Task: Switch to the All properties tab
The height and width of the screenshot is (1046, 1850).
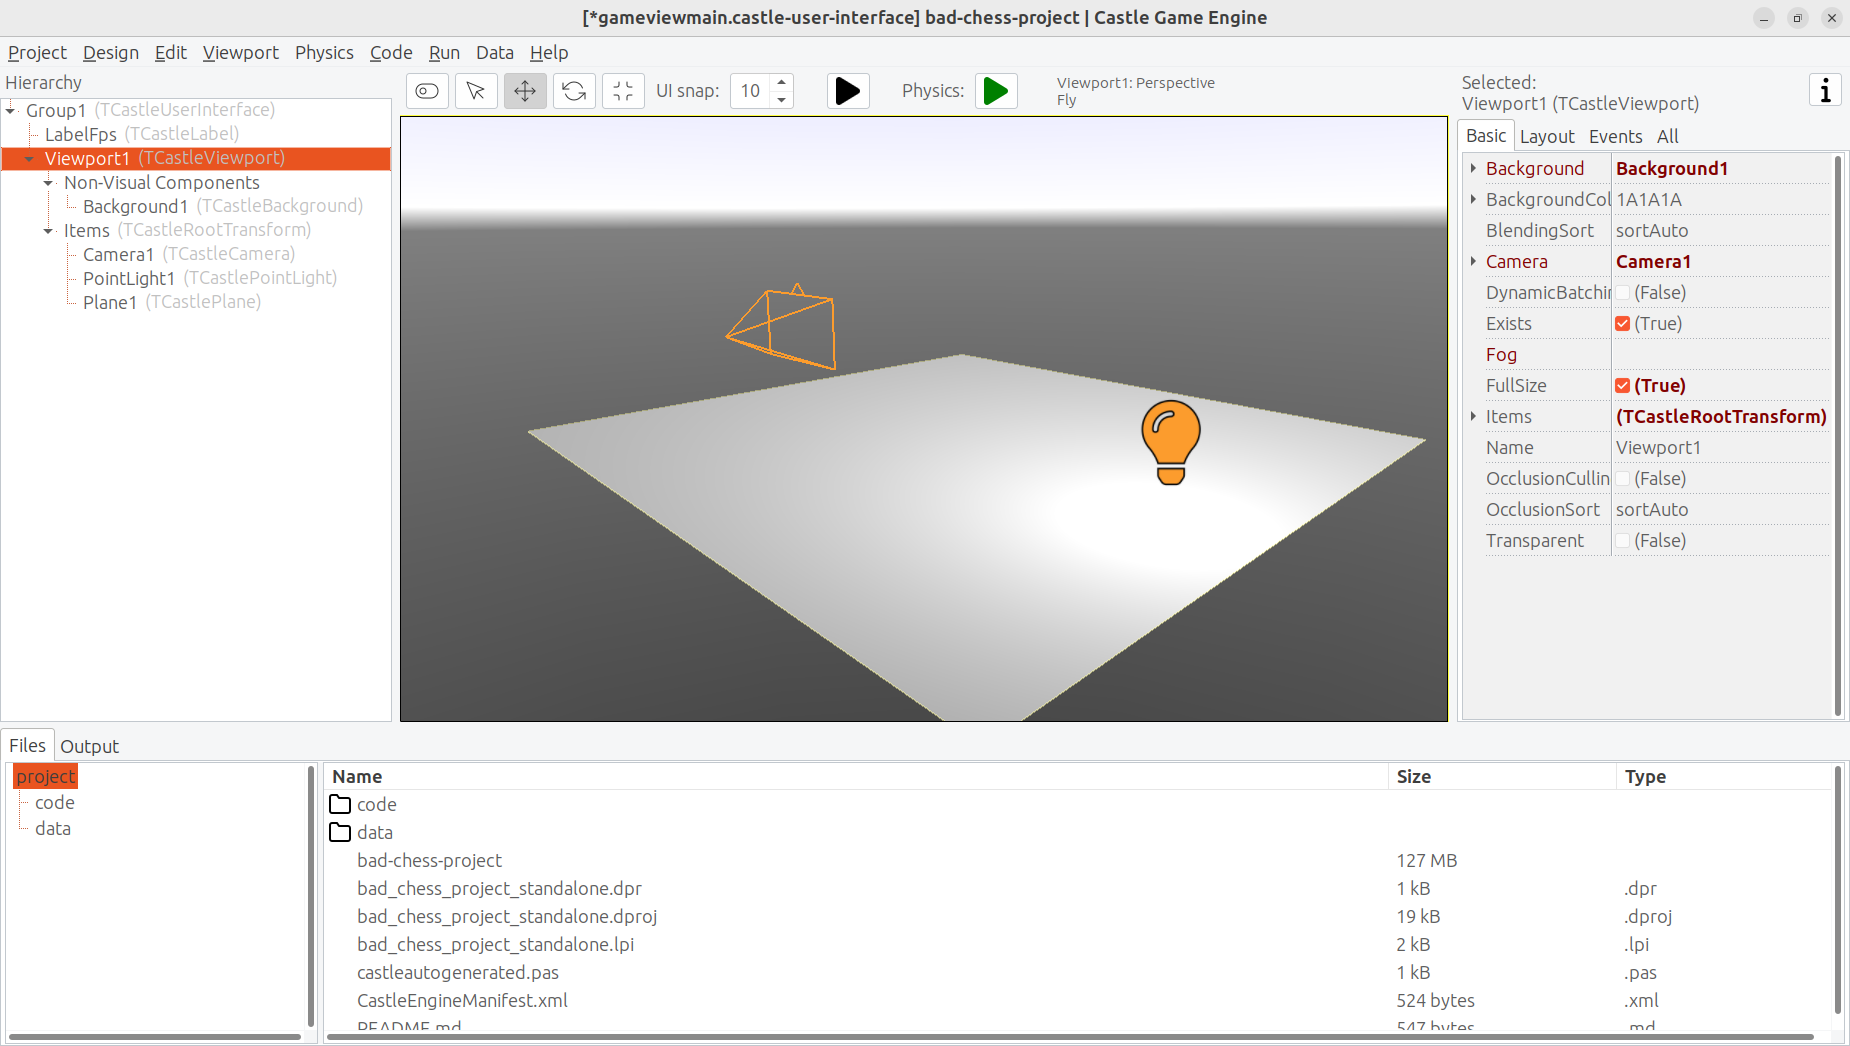Action: pyautogui.click(x=1668, y=137)
